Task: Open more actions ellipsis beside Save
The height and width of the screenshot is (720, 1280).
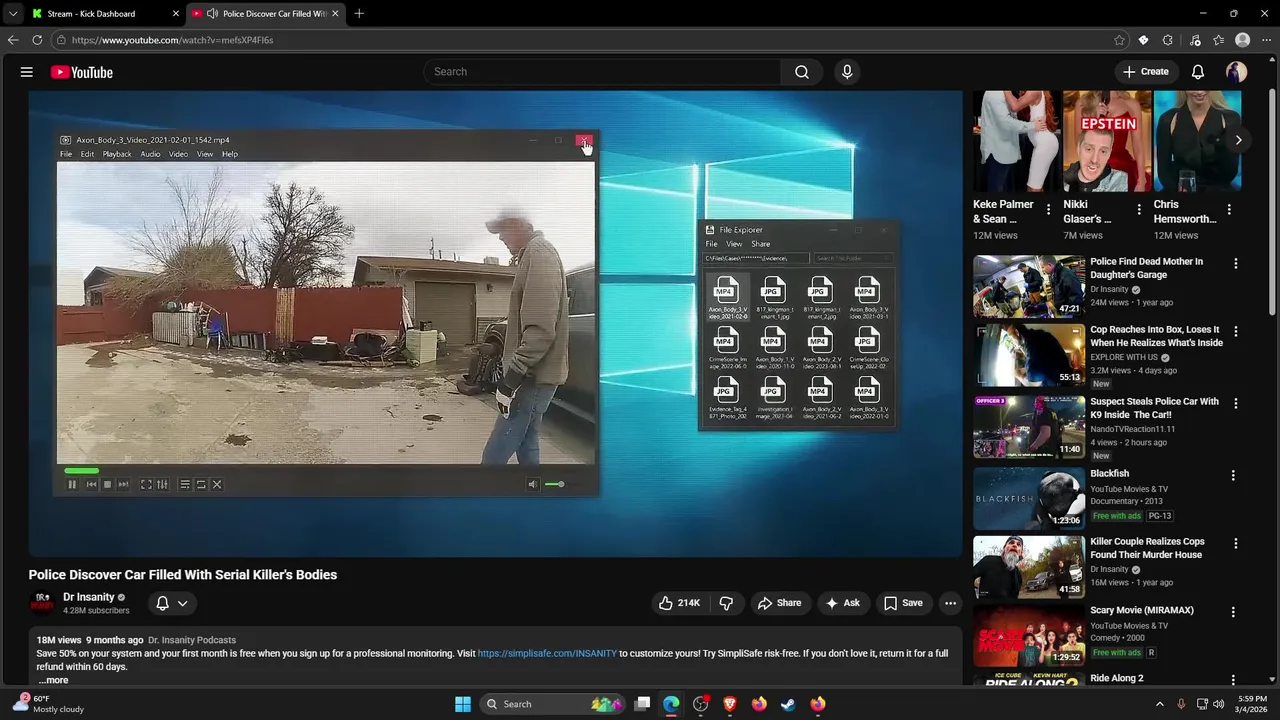Action: click(950, 603)
